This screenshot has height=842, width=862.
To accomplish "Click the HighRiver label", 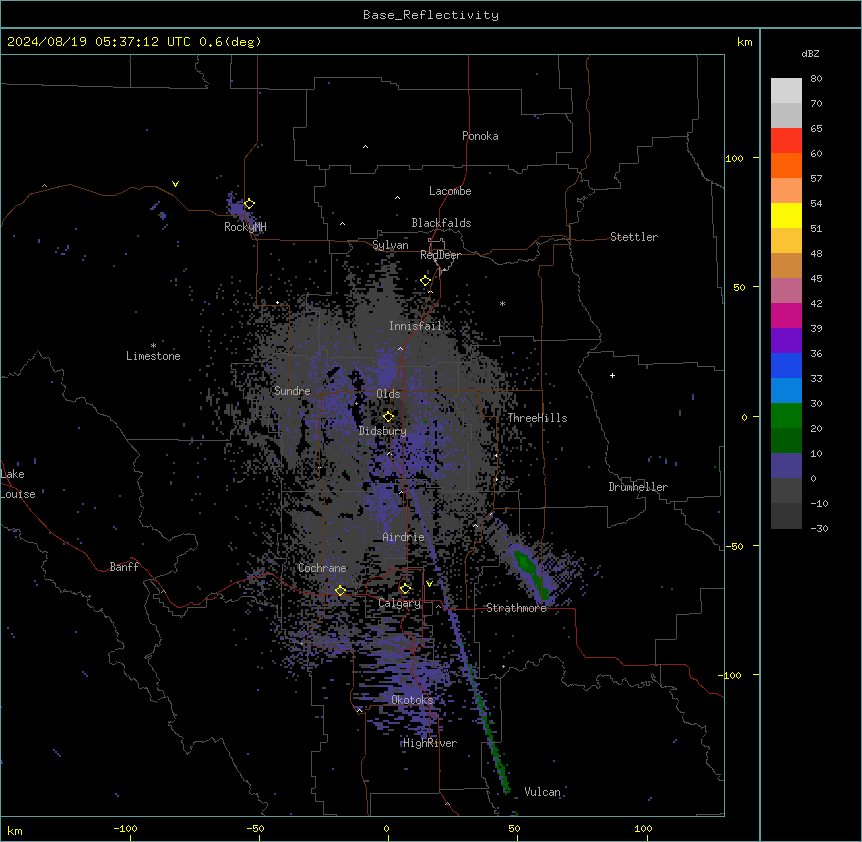I will [x=430, y=743].
